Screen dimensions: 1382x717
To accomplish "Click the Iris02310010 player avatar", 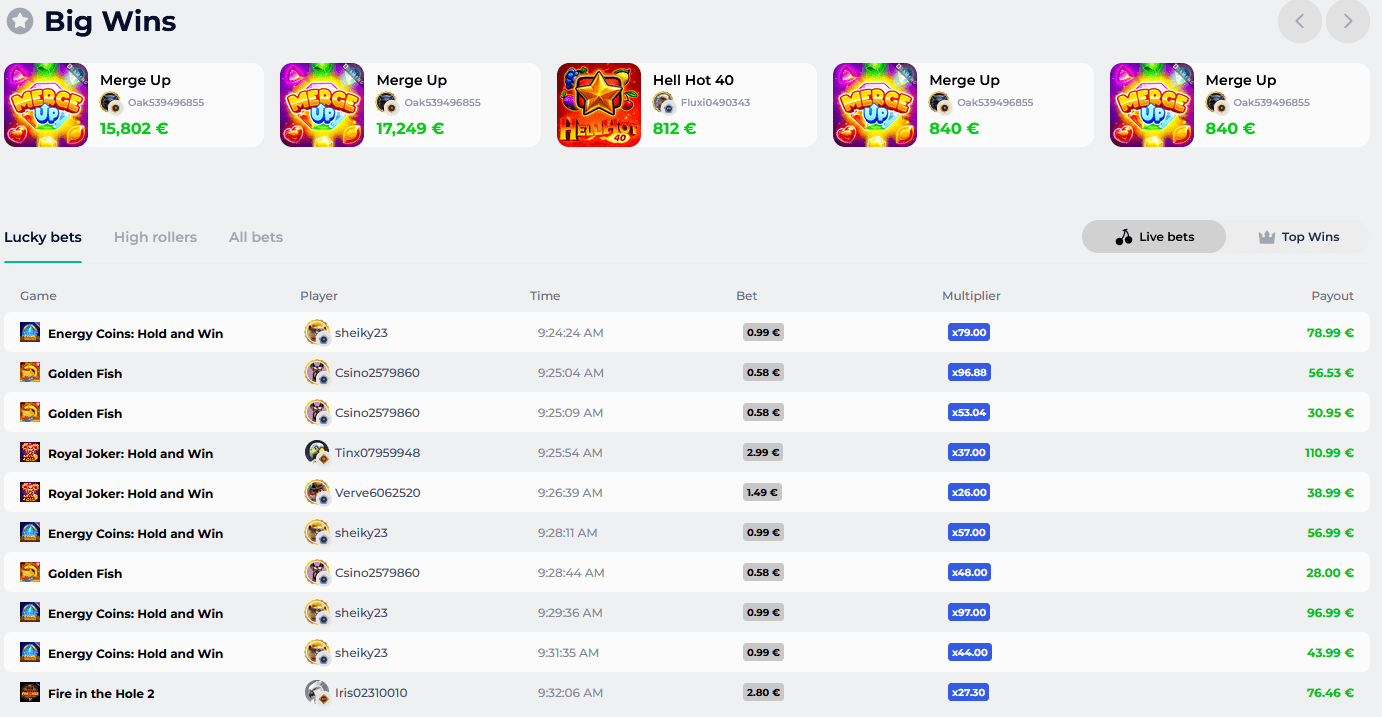I will [317, 693].
